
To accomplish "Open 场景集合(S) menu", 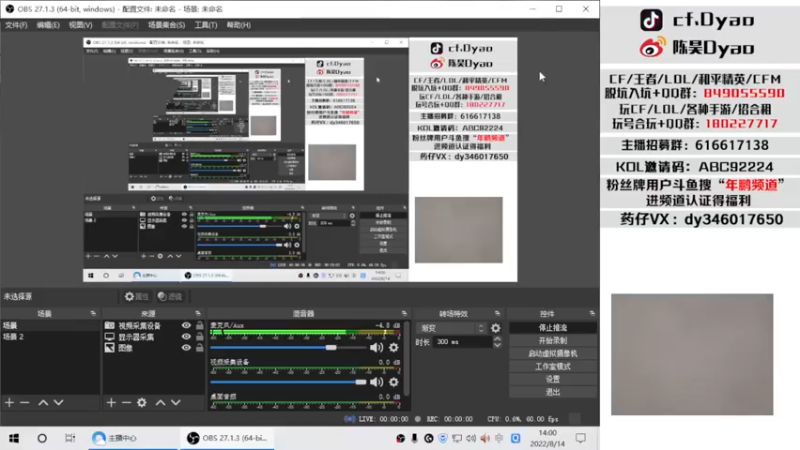I will click(166, 25).
